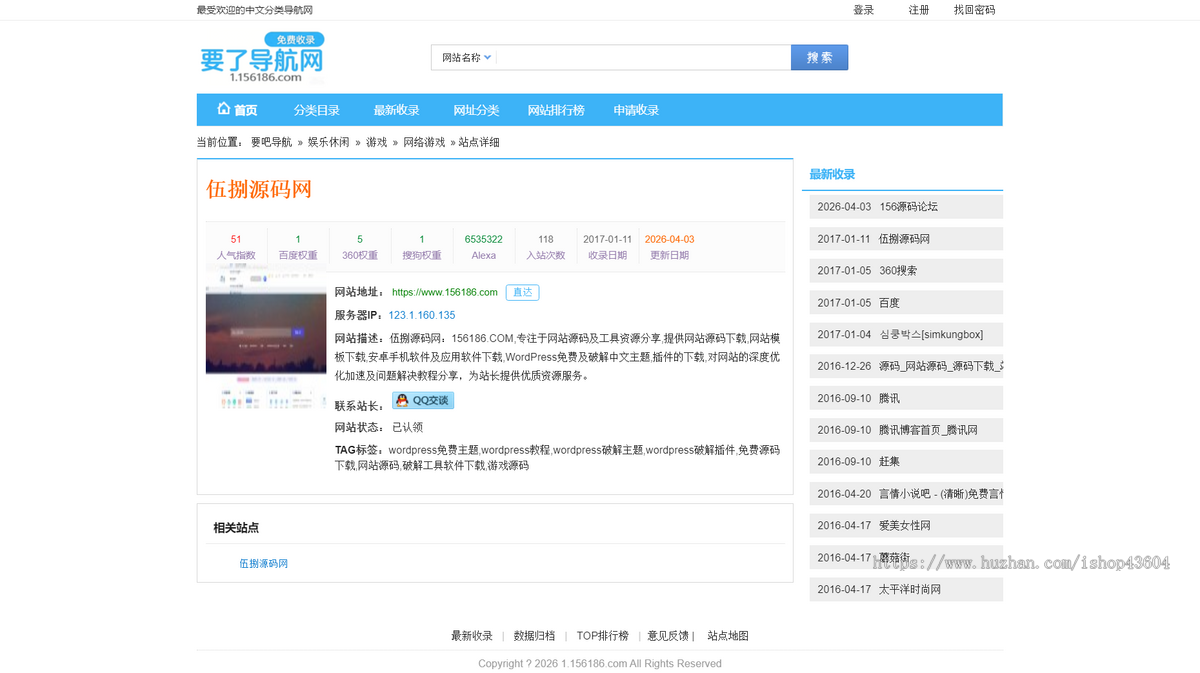Open 登录 link in top bar

pos(863,10)
